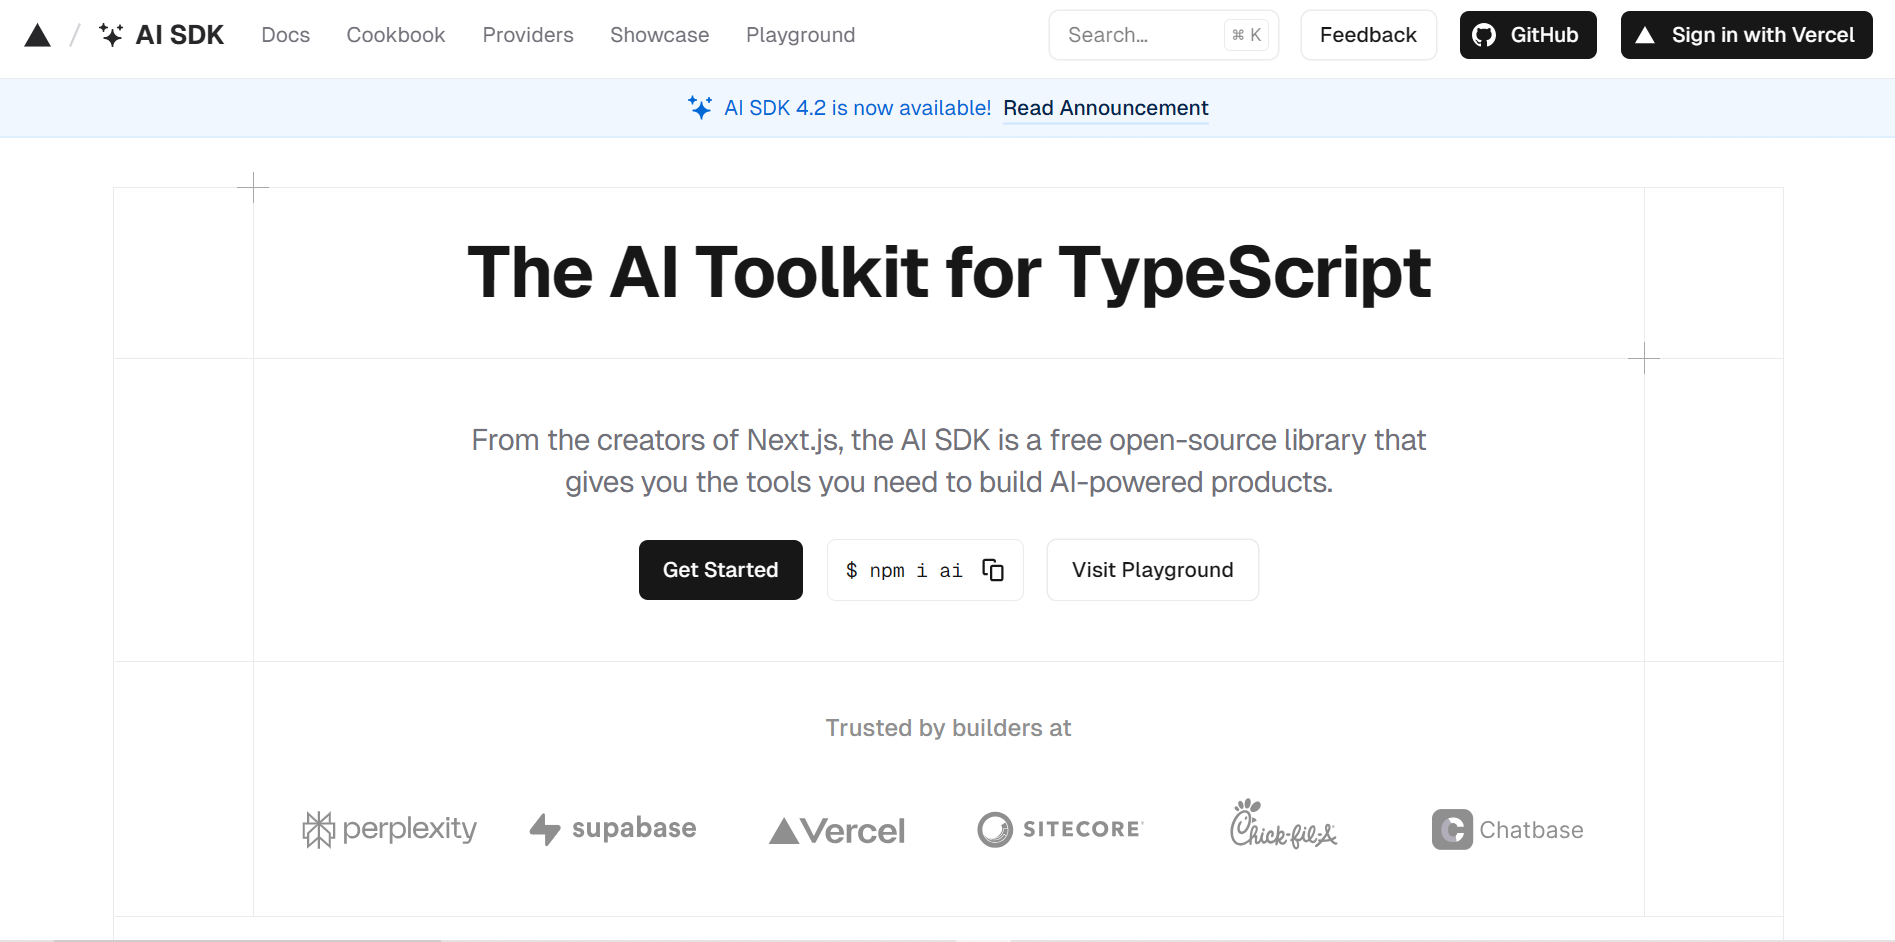Screen dimensions: 1895x942
Task: Click the 'The AI Toolkit for TypeScript' heading
Action: (x=949, y=273)
